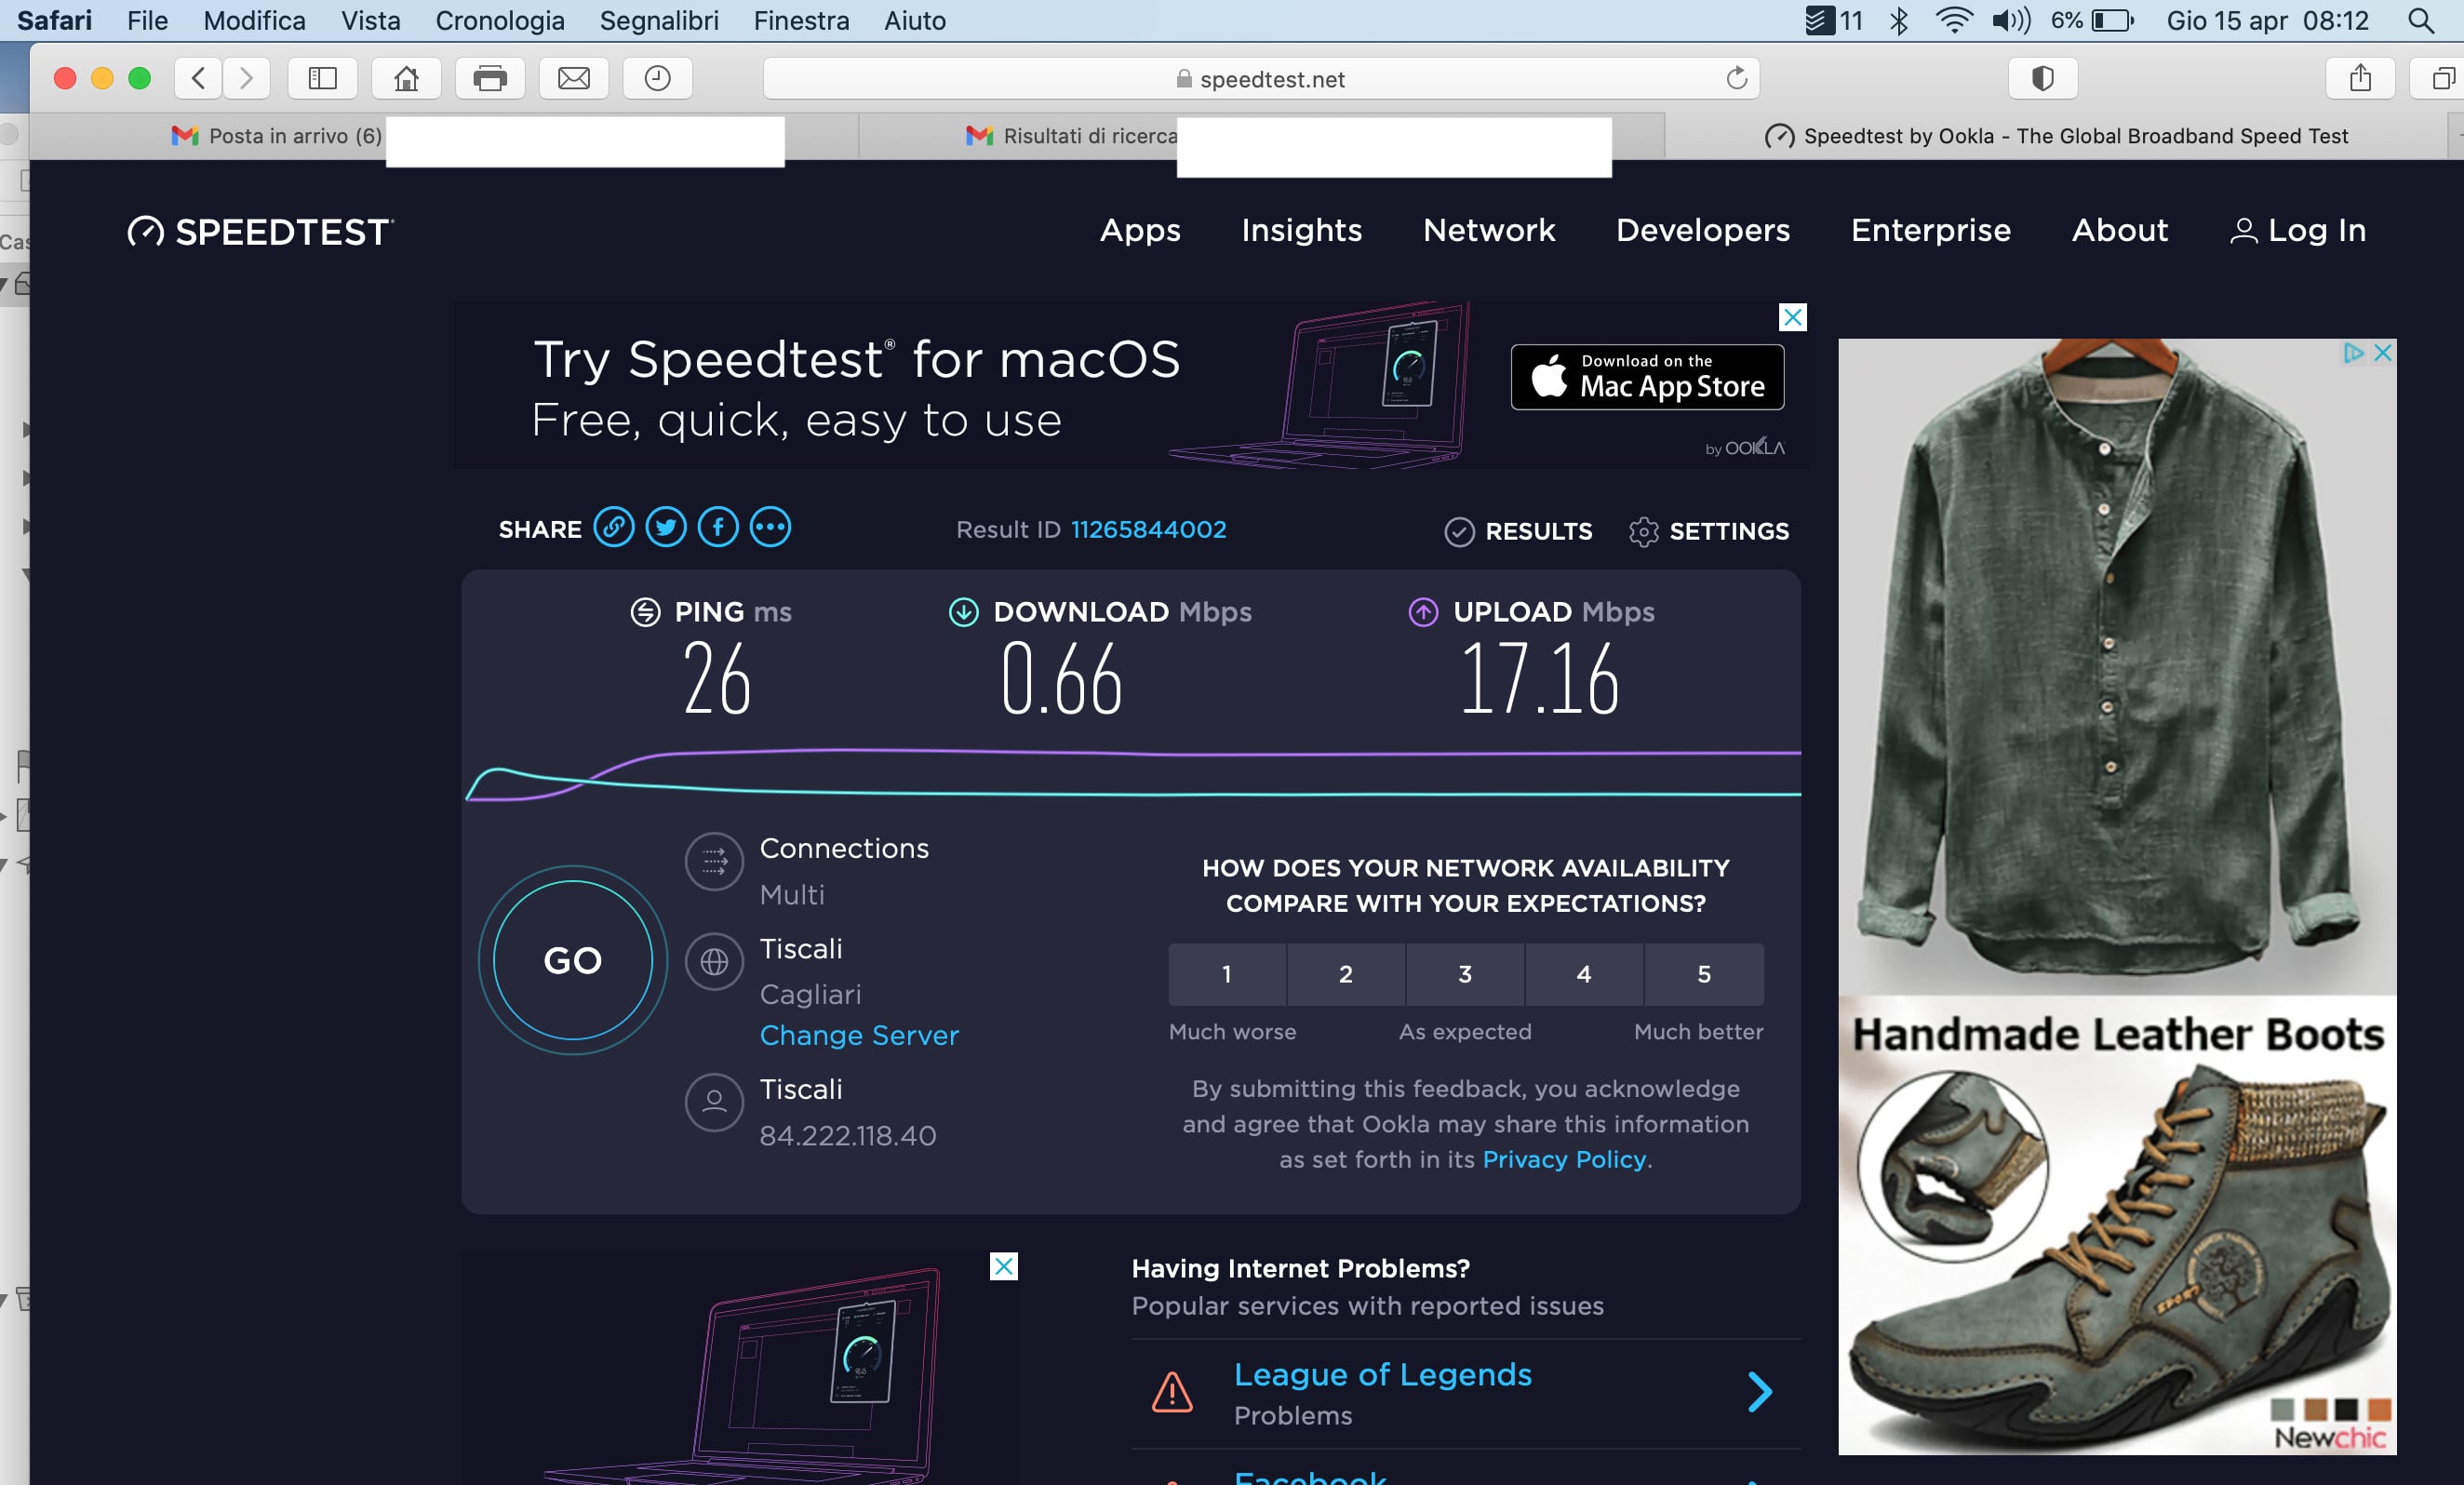This screenshot has height=1485, width=2464.
Task: Click the Speedtest logo
Action: pos(260,232)
